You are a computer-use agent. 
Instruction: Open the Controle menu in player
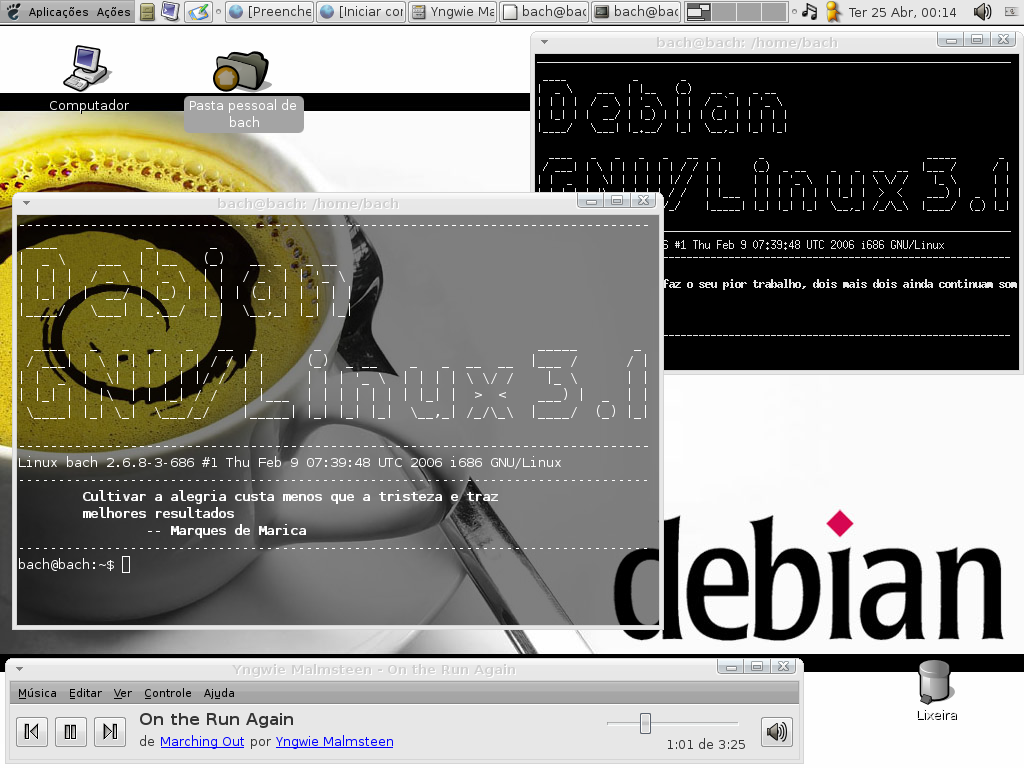pos(168,693)
